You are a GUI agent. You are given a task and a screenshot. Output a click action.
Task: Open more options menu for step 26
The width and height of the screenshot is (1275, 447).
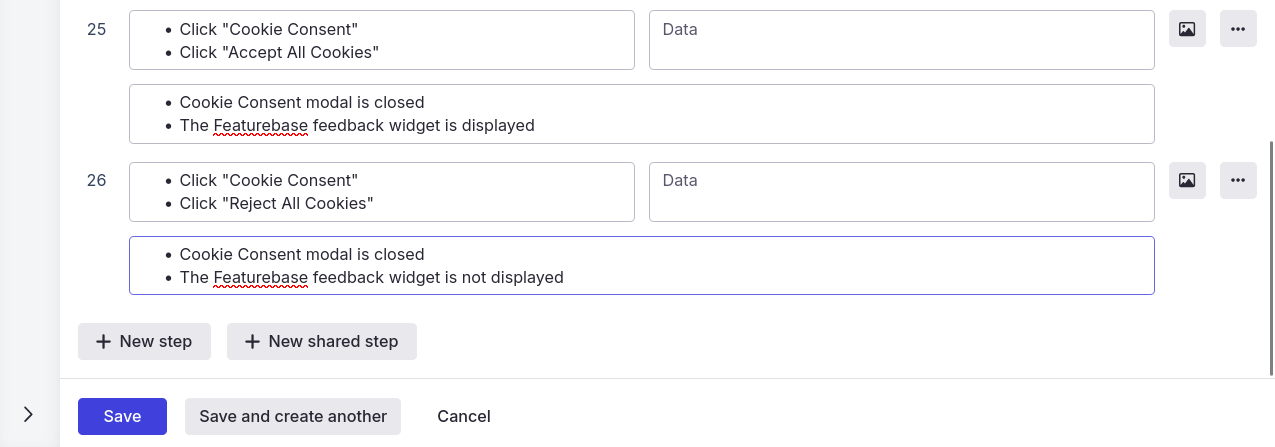1237,180
